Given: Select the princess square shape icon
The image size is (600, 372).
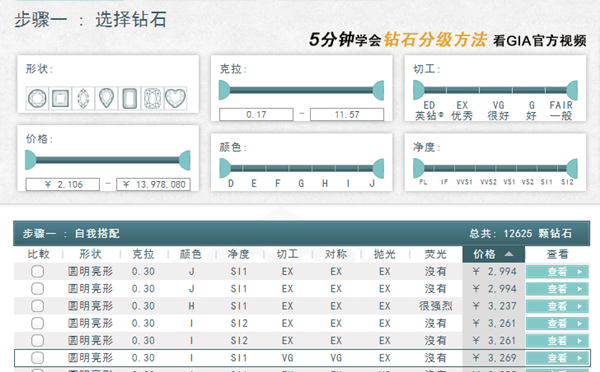Looking at the screenshot, I should [60, 98].
